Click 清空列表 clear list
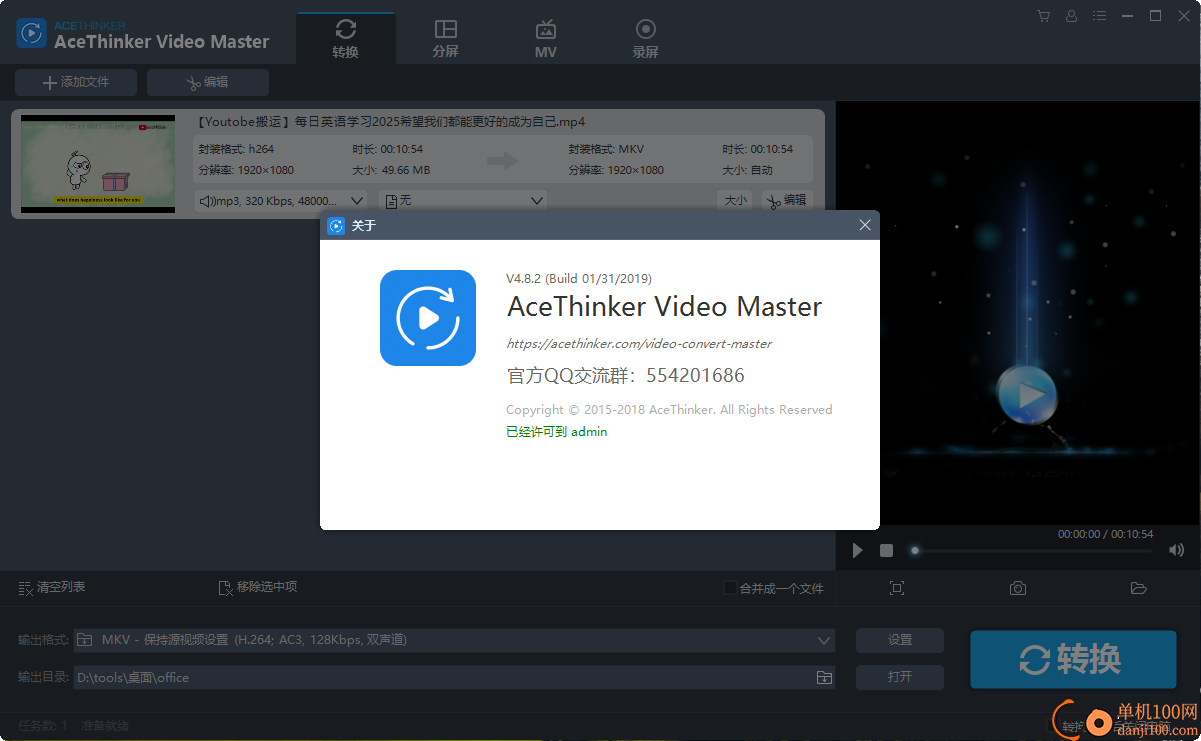The height and width of the screenshot is (741, 1201). coord(52,587)
